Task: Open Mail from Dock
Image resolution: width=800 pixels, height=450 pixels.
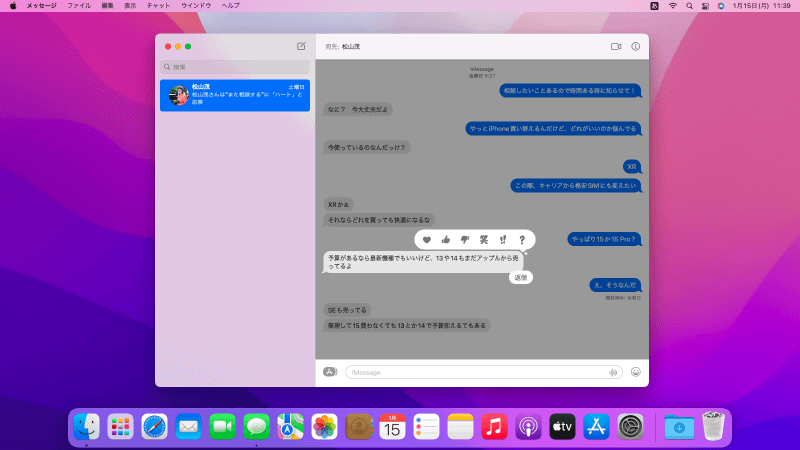Action: [188, 427]
